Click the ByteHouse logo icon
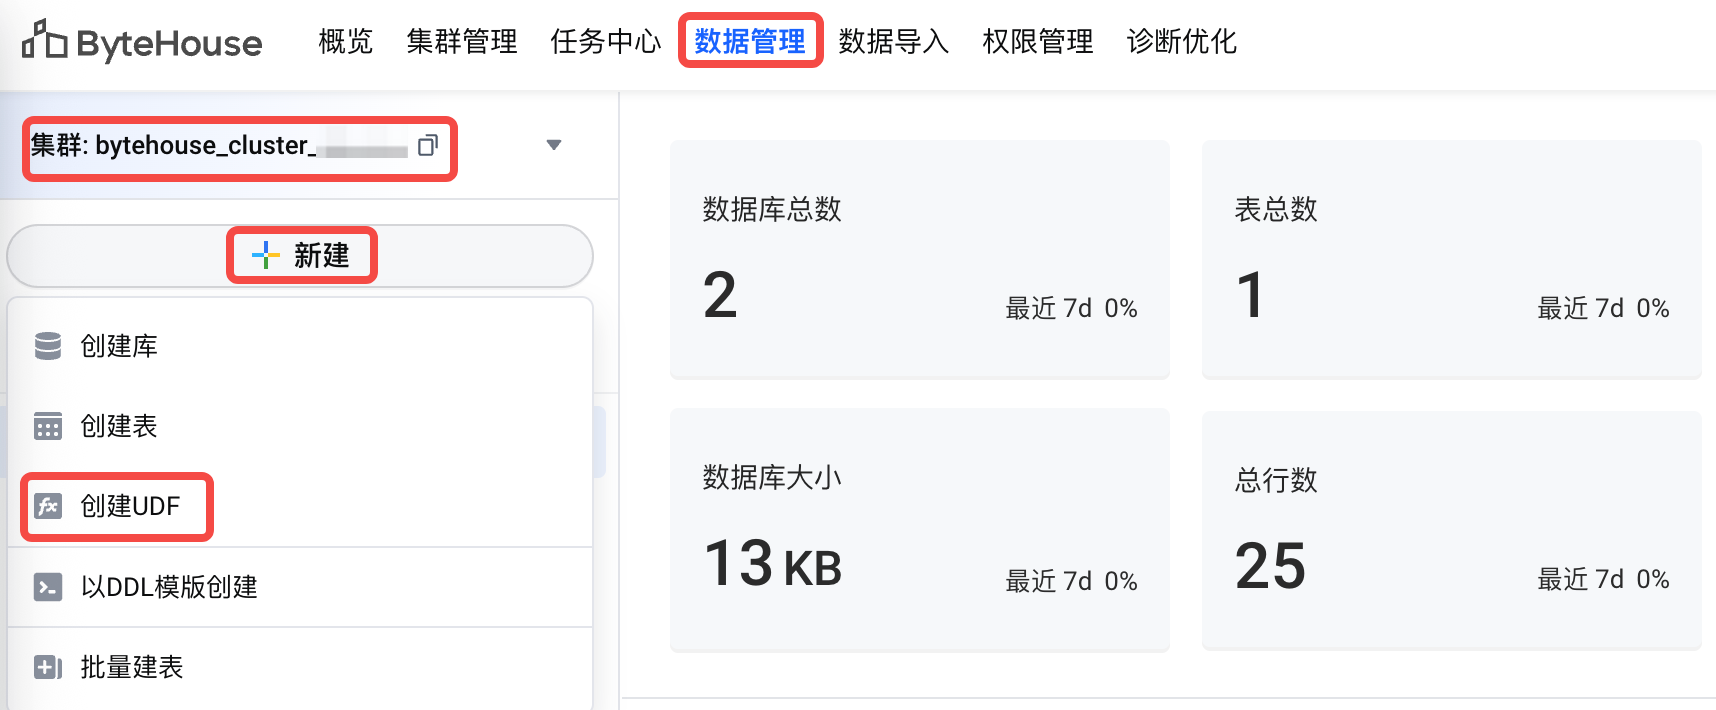The image size is (1716, 710). pos(45,39)
